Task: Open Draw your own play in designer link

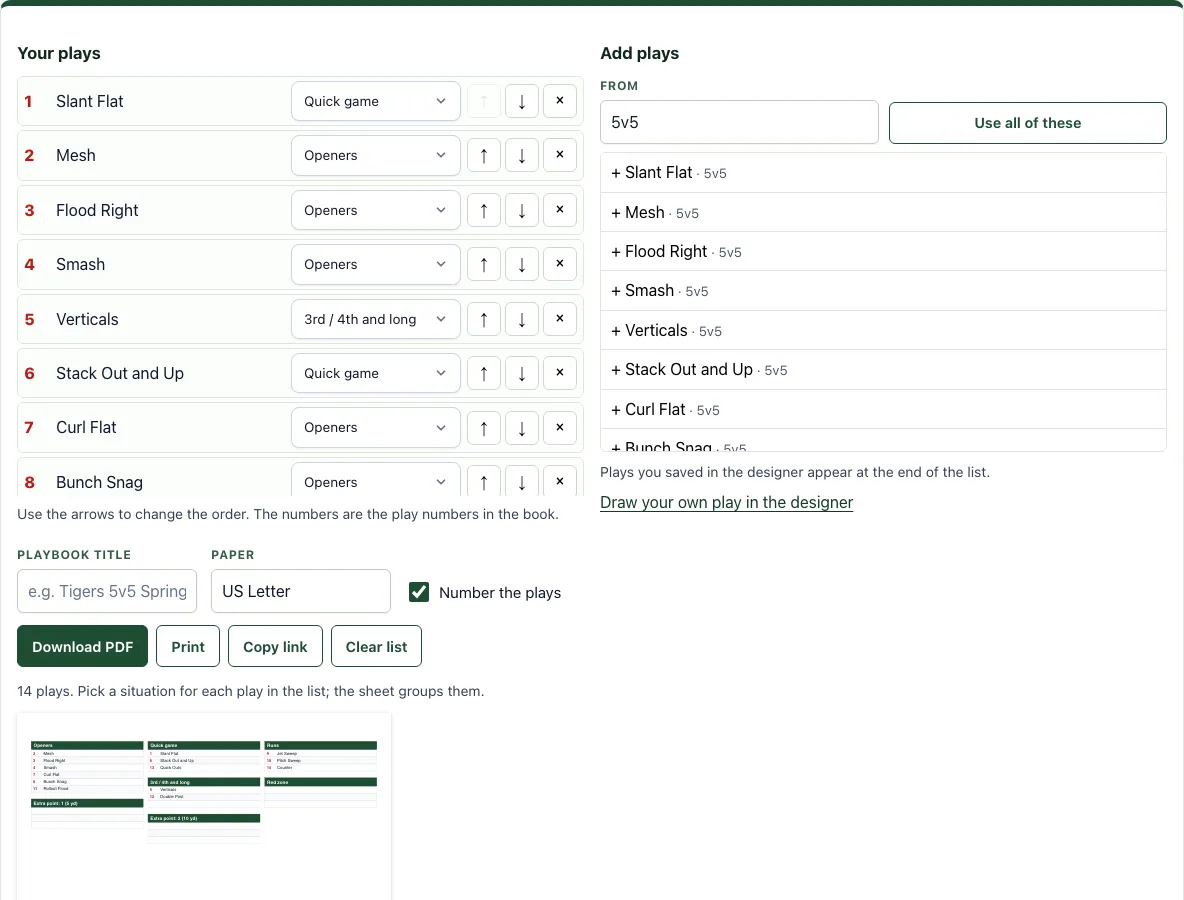Action: coord(726,503)
